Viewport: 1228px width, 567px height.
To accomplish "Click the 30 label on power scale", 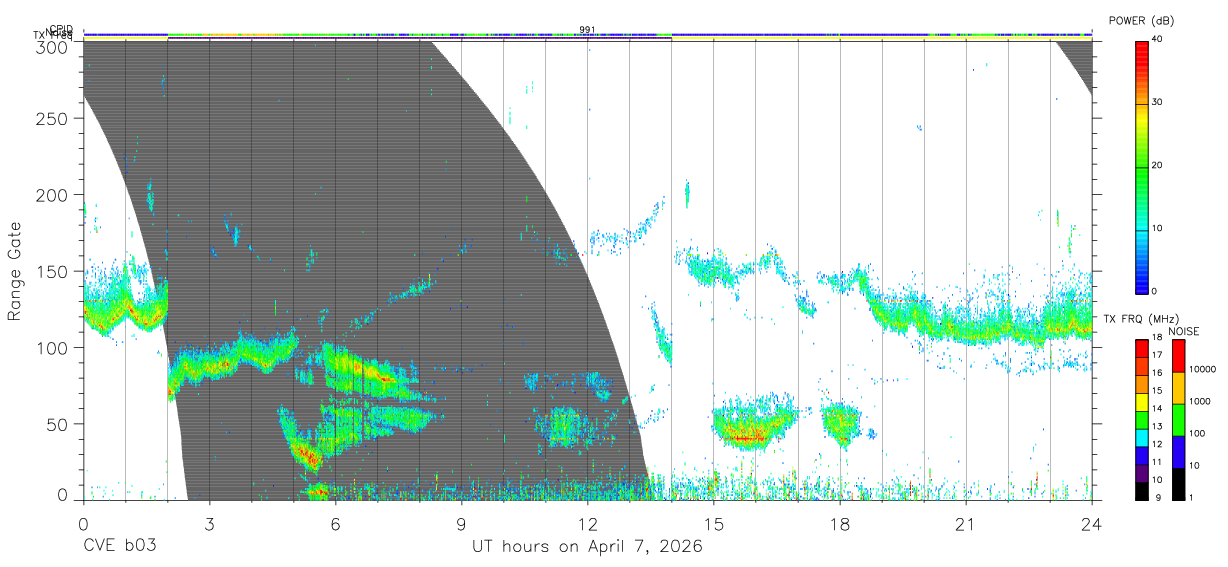I will pyautogui.click(x=1157, y=103).
